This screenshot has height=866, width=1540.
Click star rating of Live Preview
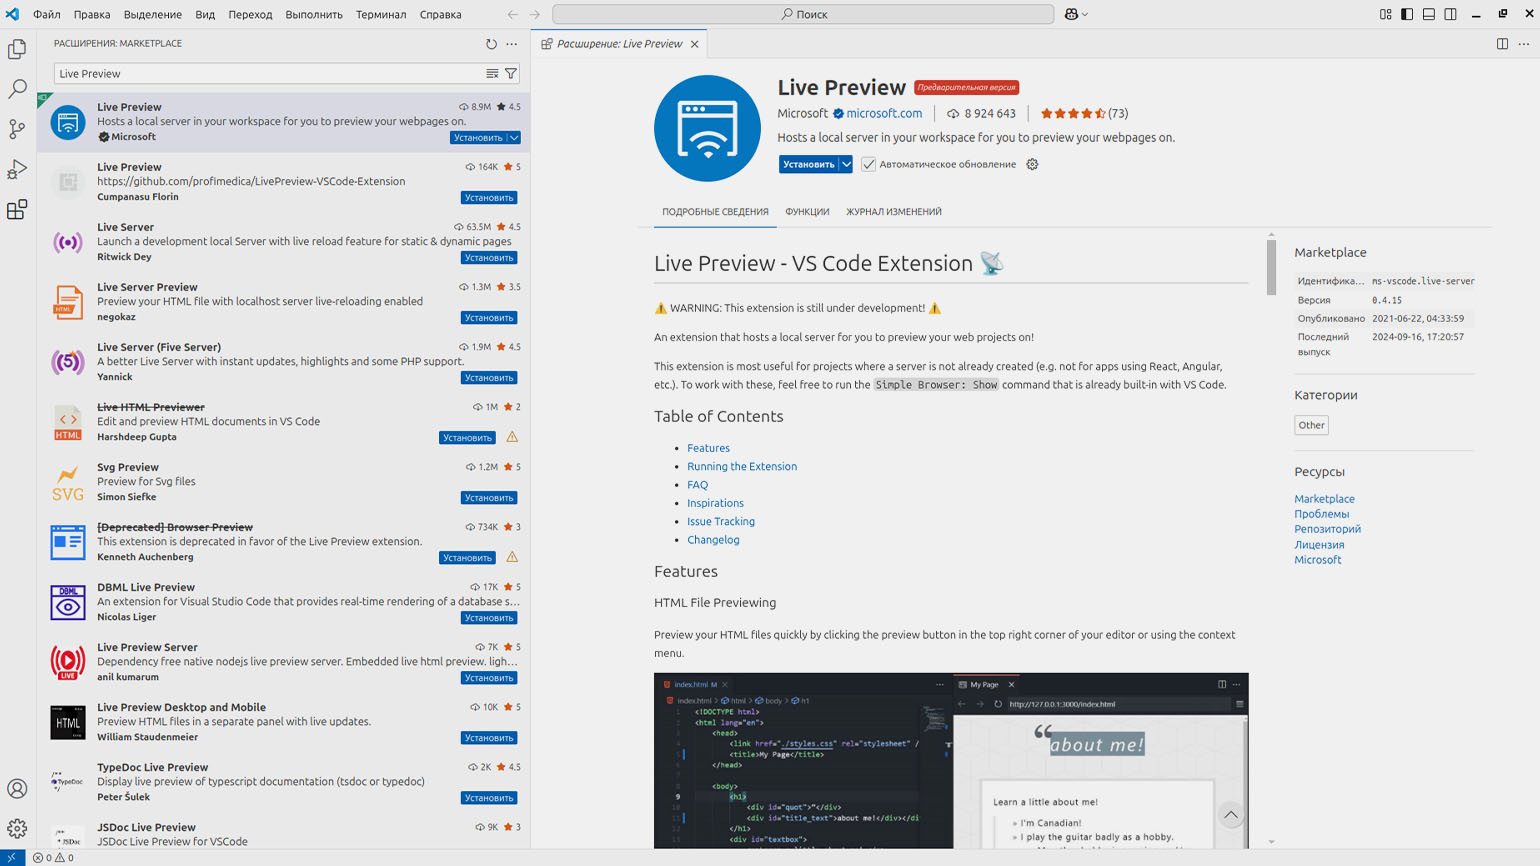point(1084,114)
